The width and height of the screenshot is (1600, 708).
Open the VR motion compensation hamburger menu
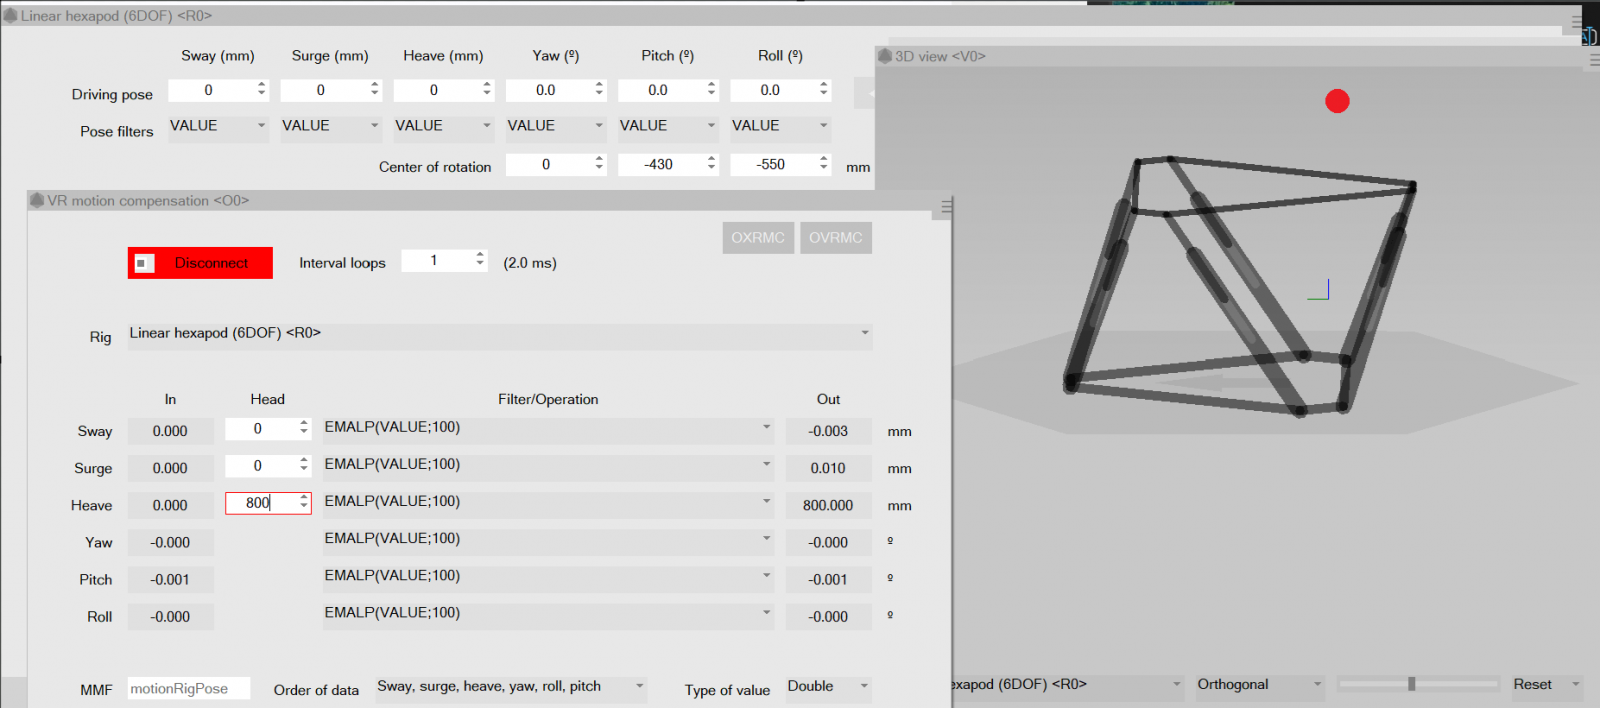pos(946,206)
